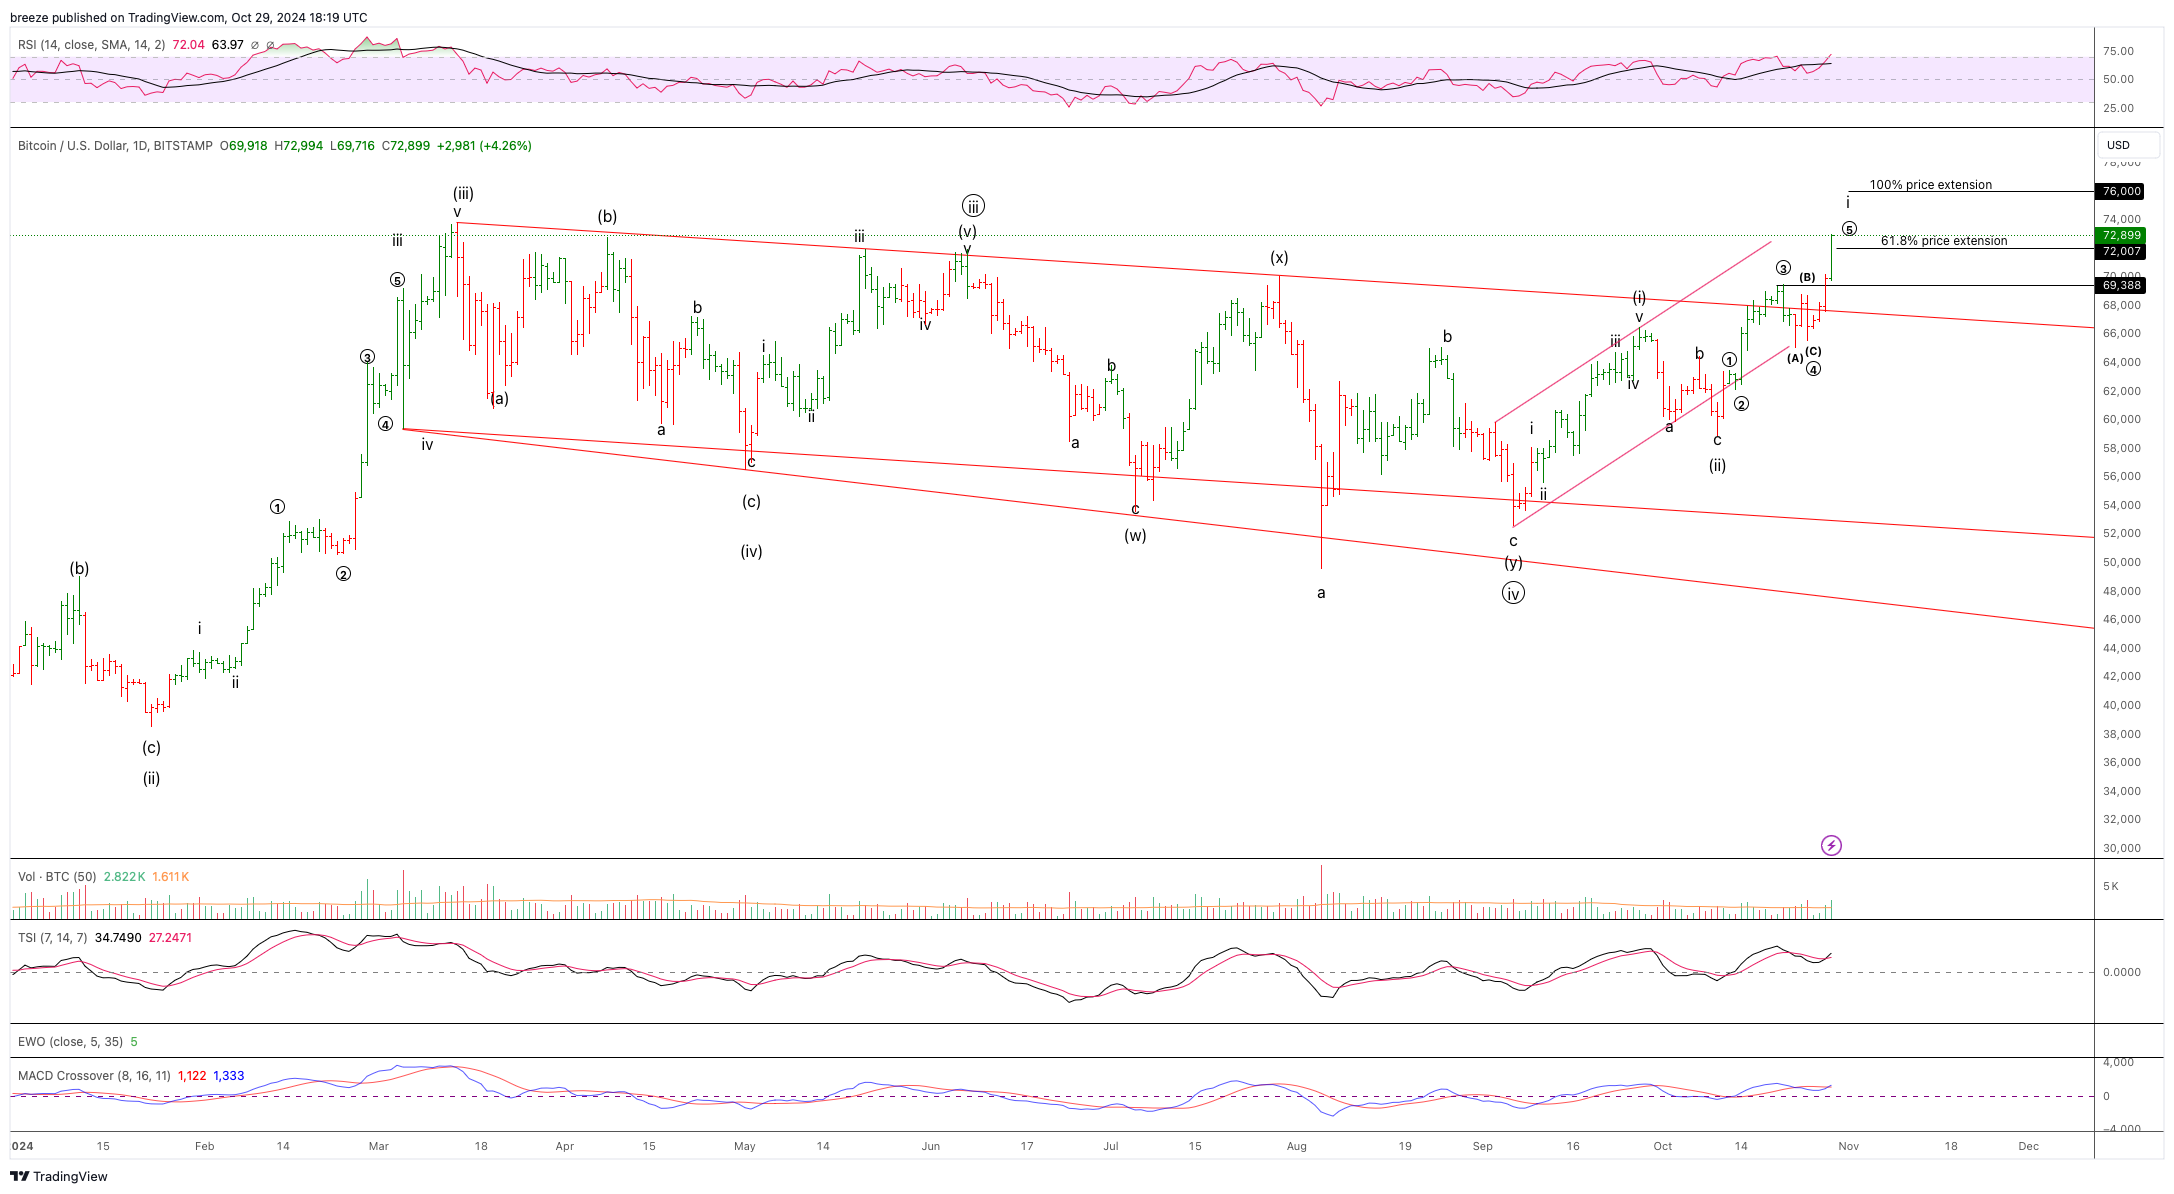Image resolution: width=2174 pixels, height=1194 pixels.
Task: Click the (w) wave label
Action: pos(1135,535)
